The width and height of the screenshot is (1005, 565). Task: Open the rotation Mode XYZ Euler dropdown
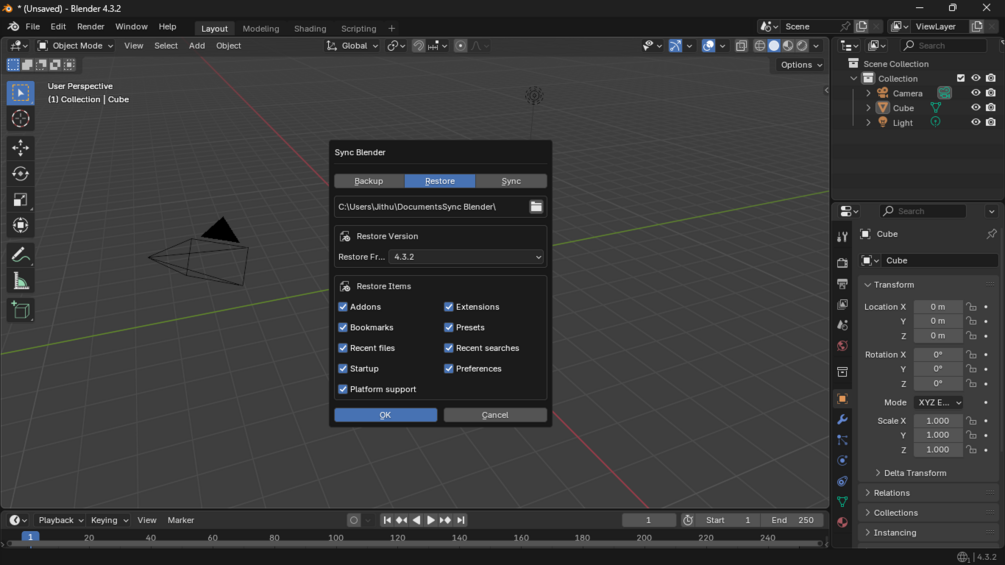(938, 402)
